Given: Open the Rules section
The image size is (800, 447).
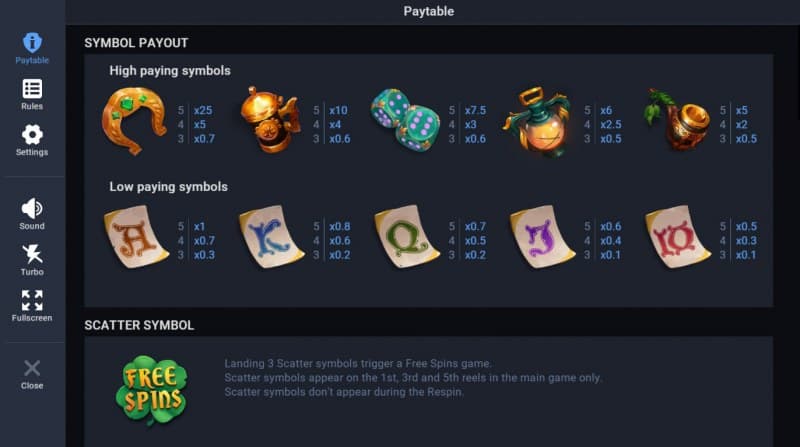Looking at the screenshot, I should [x=32, y=93].
